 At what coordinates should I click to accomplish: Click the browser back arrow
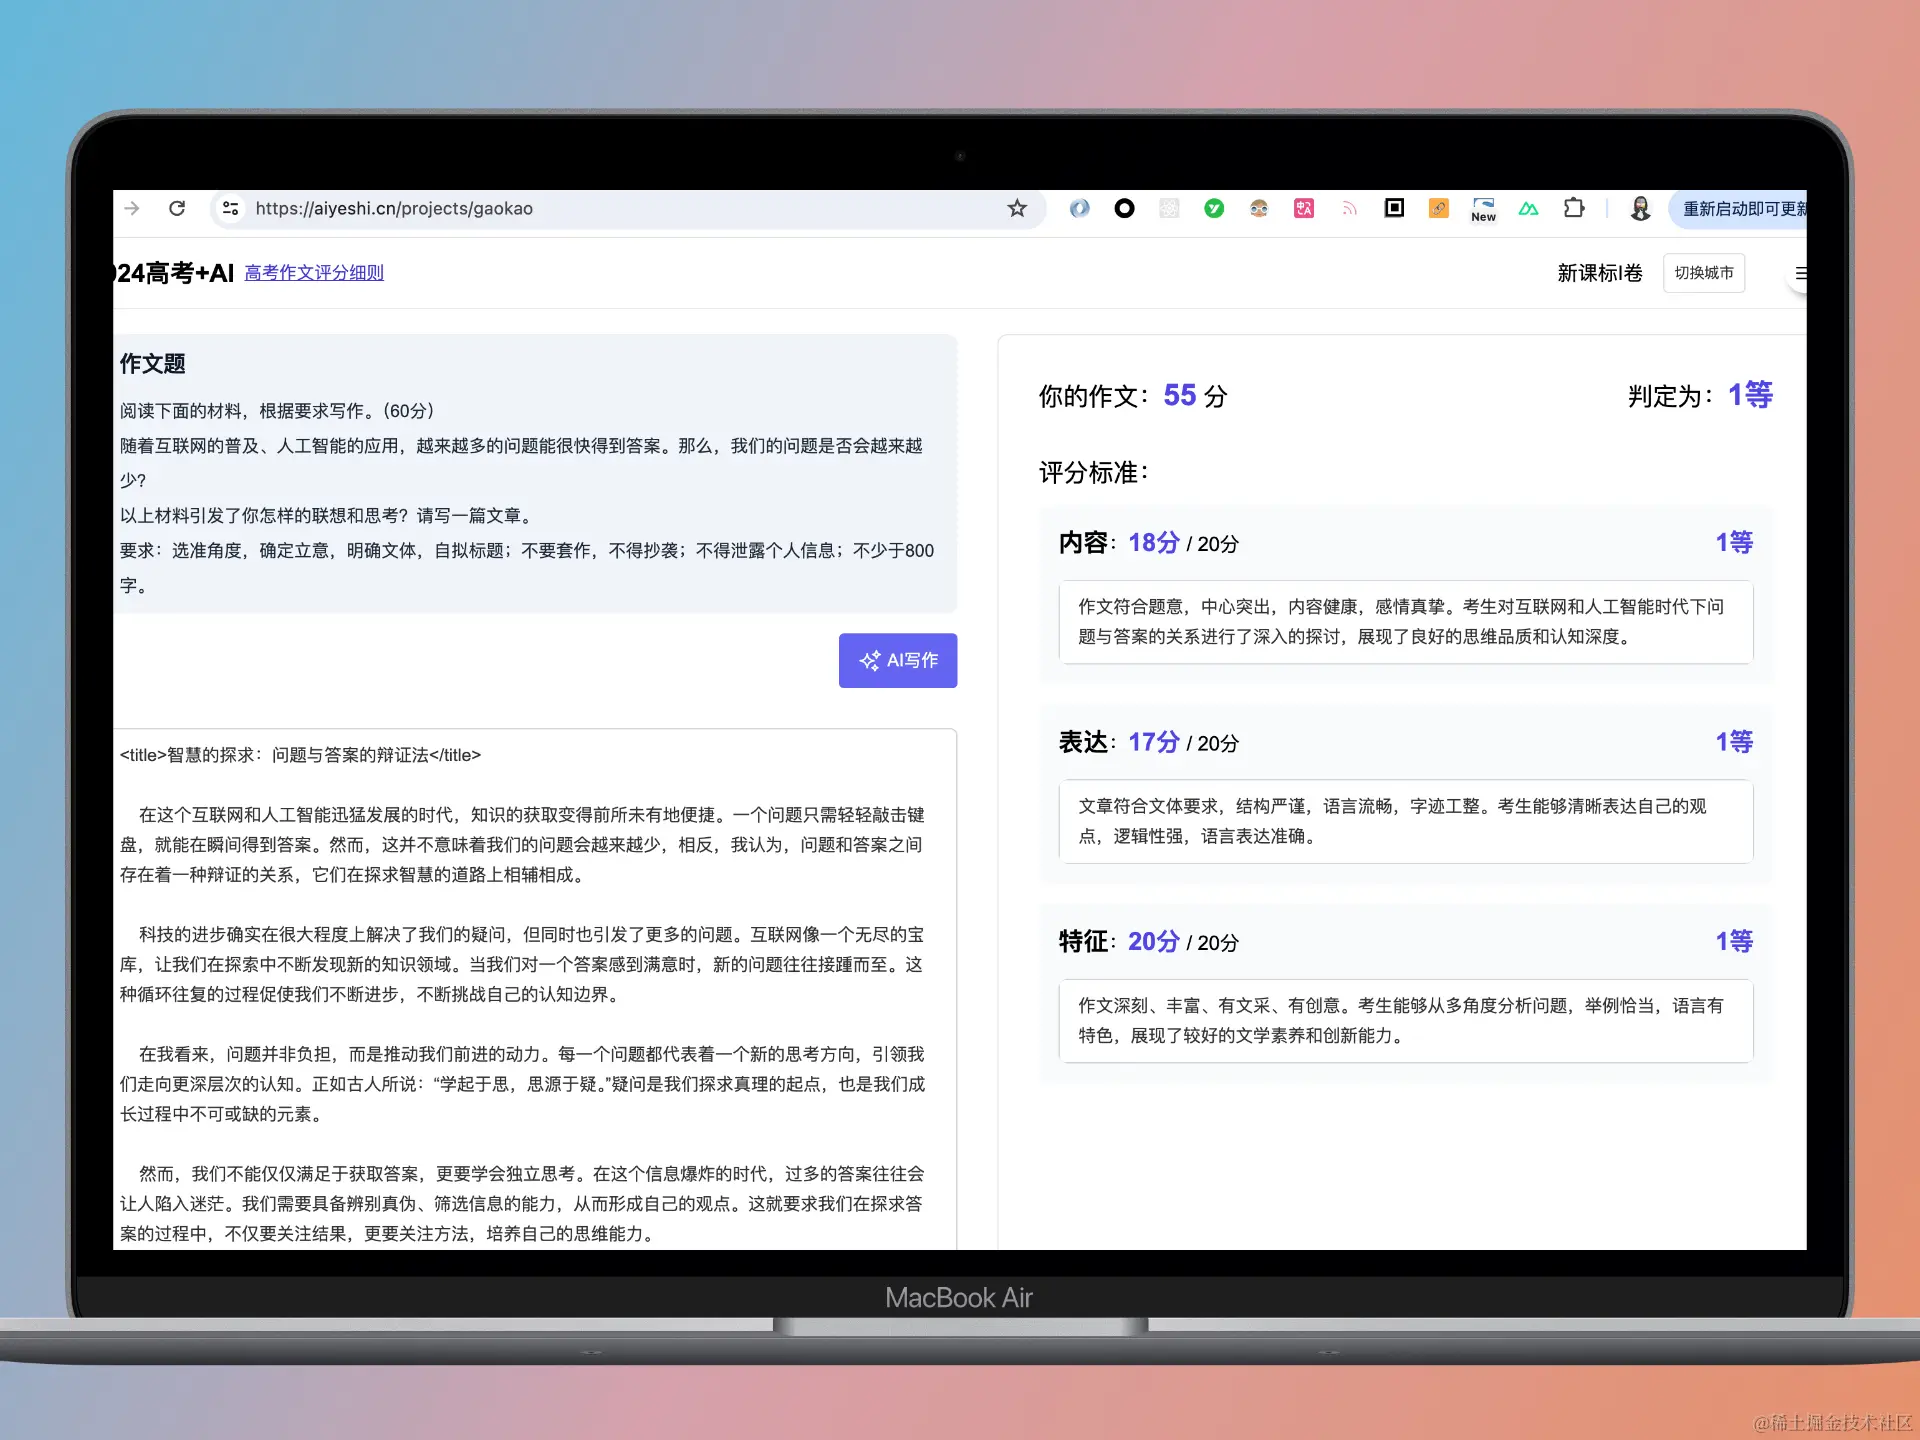tap(131, 208)
